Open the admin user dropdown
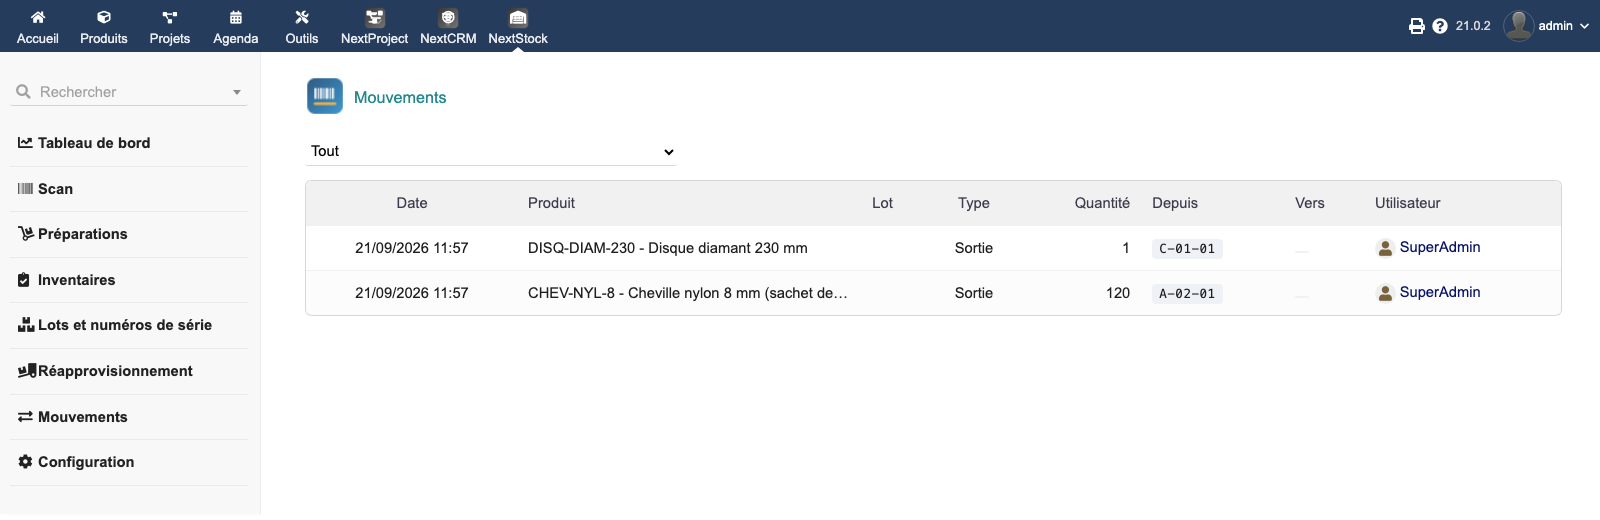This screenshot has height=520, width=1600. tap(1547, 26)
